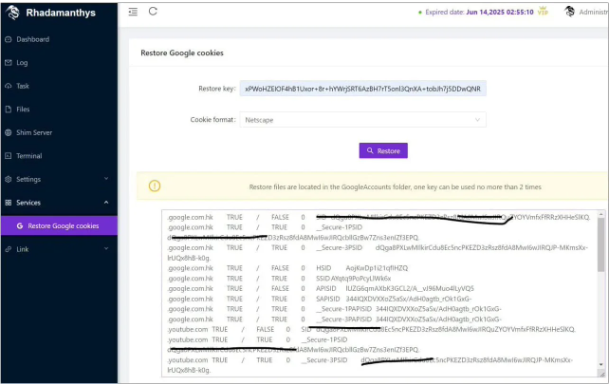Click the APISID cookie row
612x384 pixels.
(x=320, y=288)
